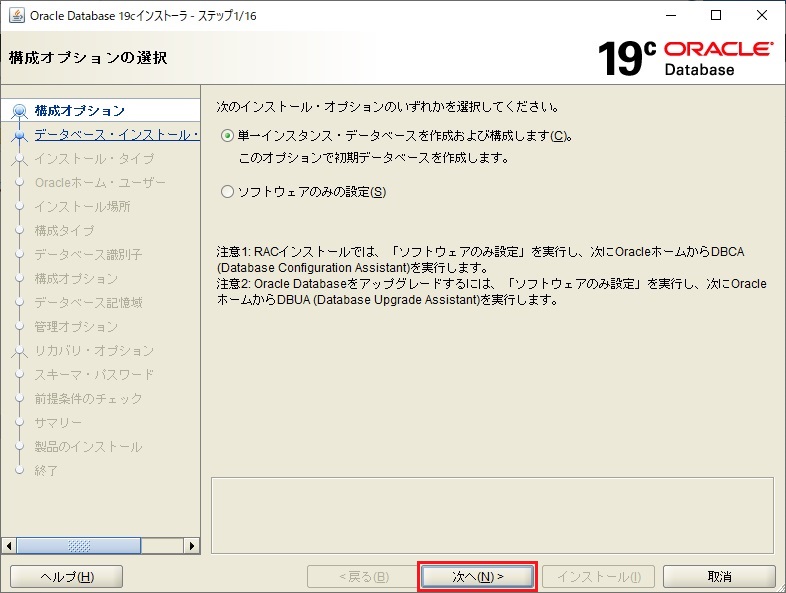Screen dimensions: 786x593
Task: Select the ソフトウェアのみの設定 radio button
Action: click(227, 191)
